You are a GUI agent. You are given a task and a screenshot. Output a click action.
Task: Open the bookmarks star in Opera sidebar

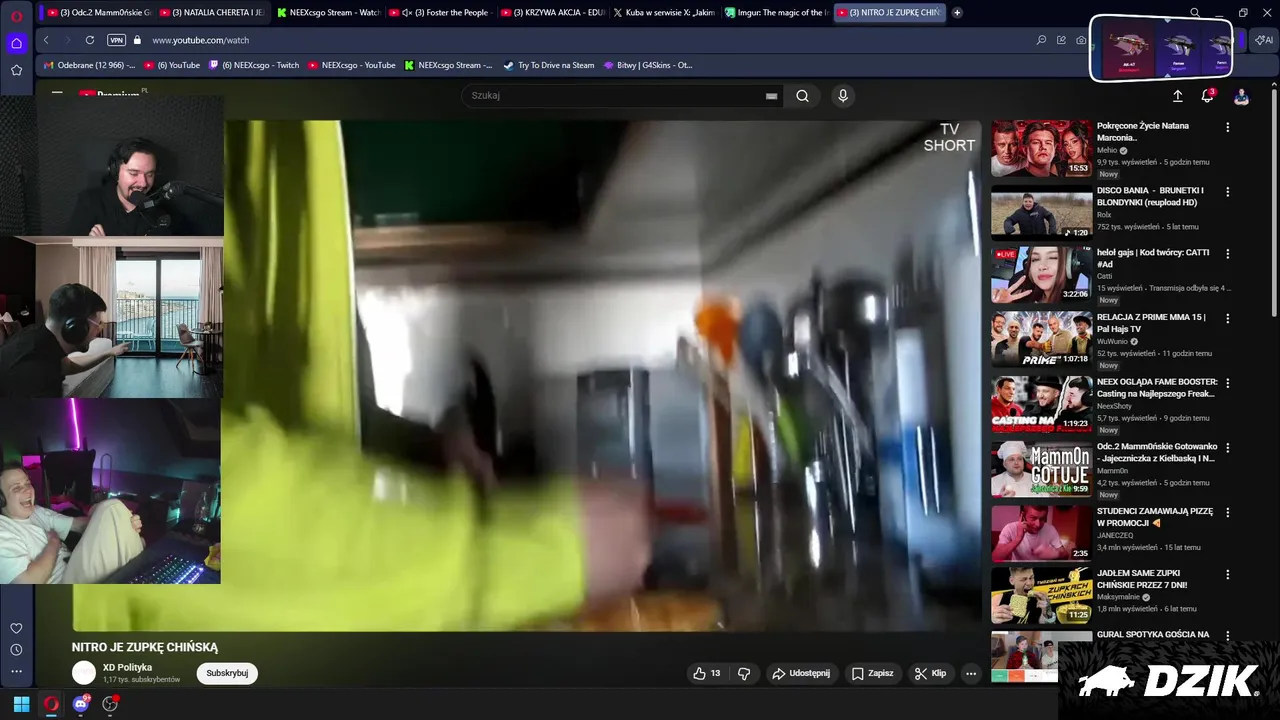[16, 70]
